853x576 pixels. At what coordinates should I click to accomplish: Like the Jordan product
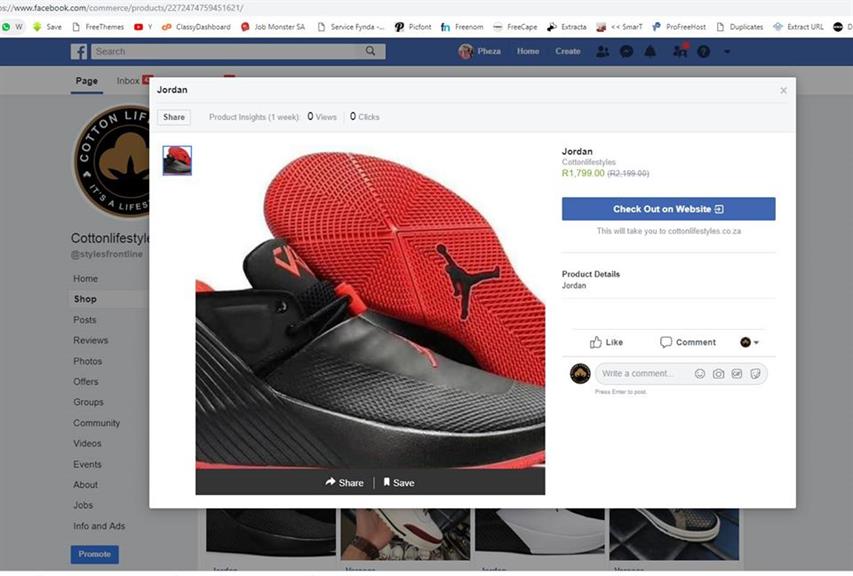pos(606,342)
